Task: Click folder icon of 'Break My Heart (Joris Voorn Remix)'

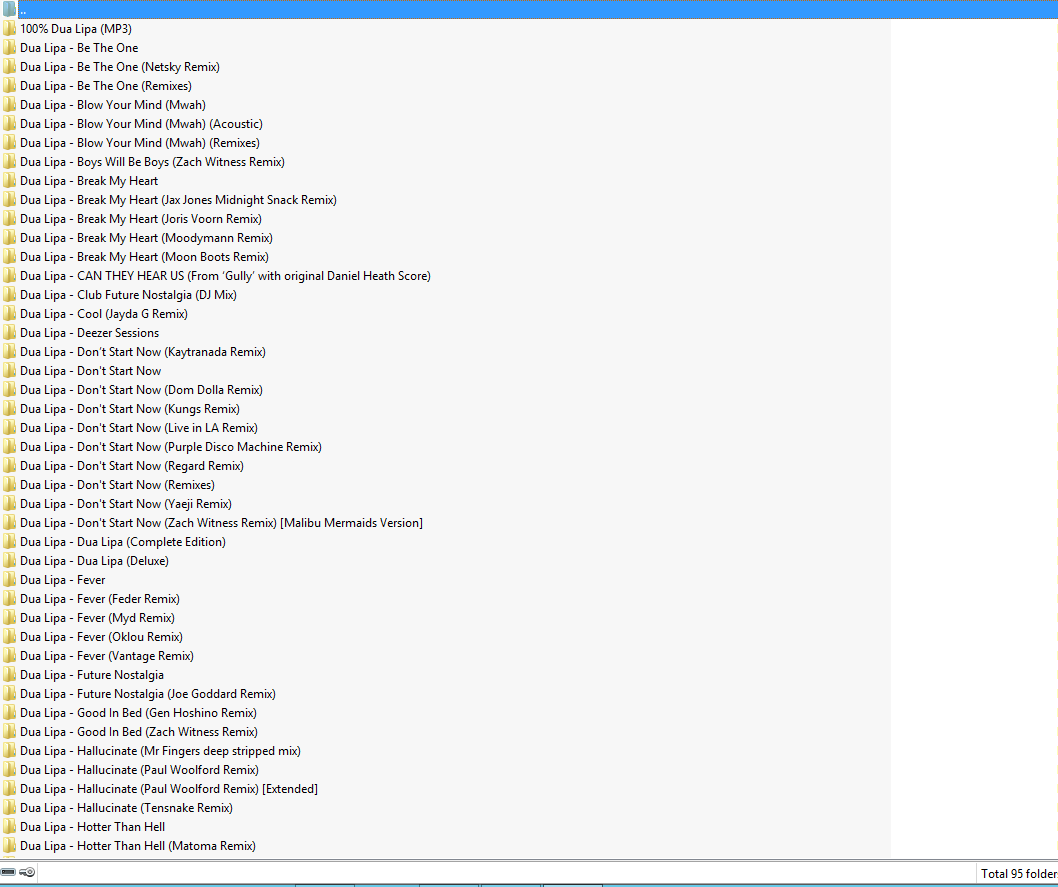Action: (x=9, y=219)
